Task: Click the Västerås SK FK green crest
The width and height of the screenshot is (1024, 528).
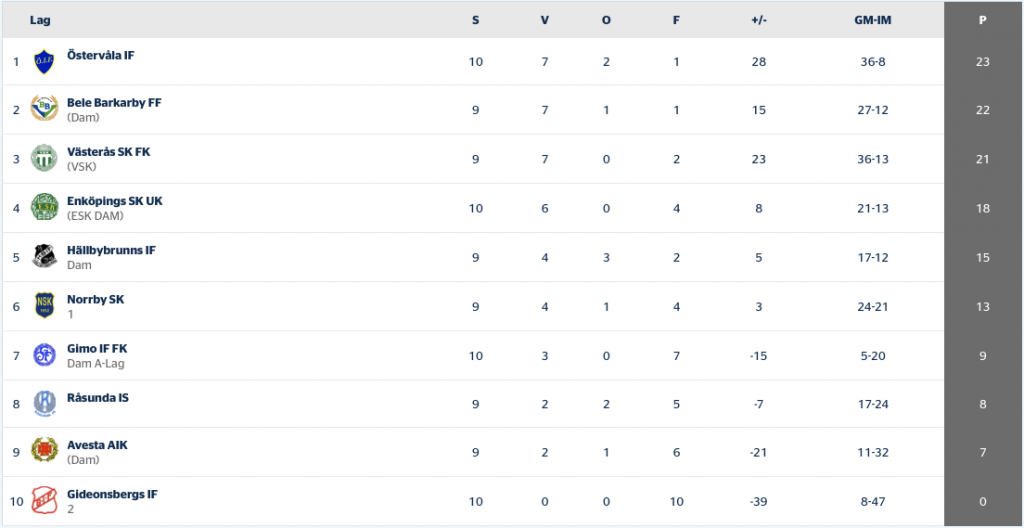Action: [44, 158]
